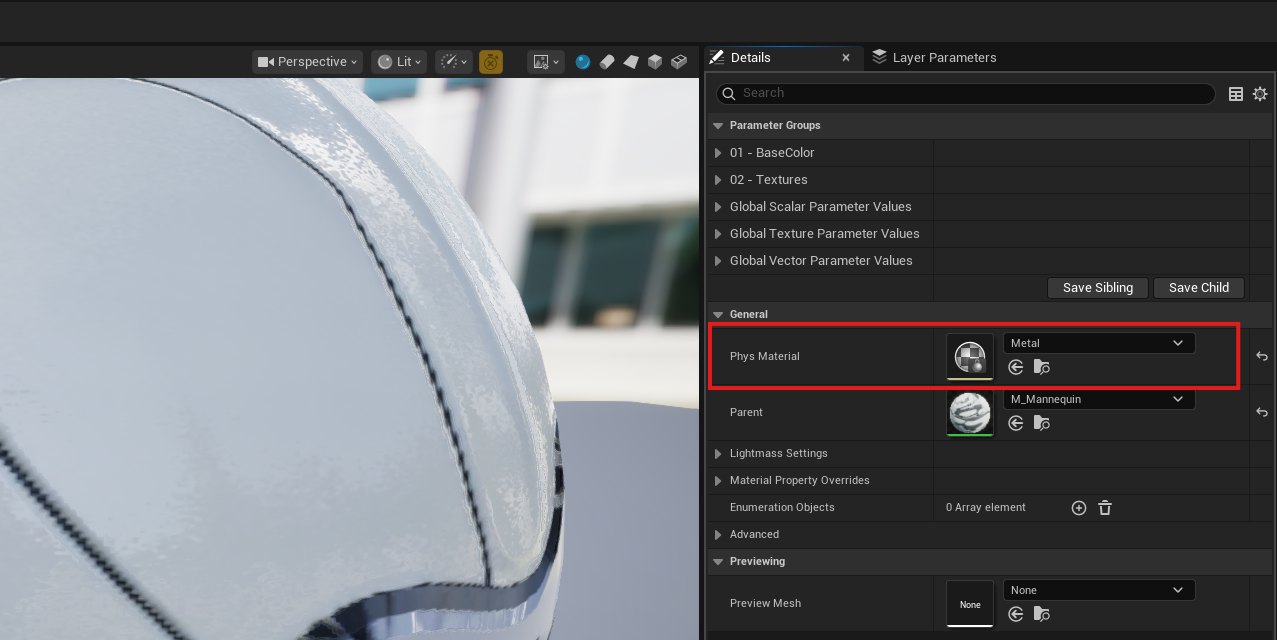This screenshot has width=1277, height=640.
Task: Expand Global Vector Parameter Values
Action: 718,261
